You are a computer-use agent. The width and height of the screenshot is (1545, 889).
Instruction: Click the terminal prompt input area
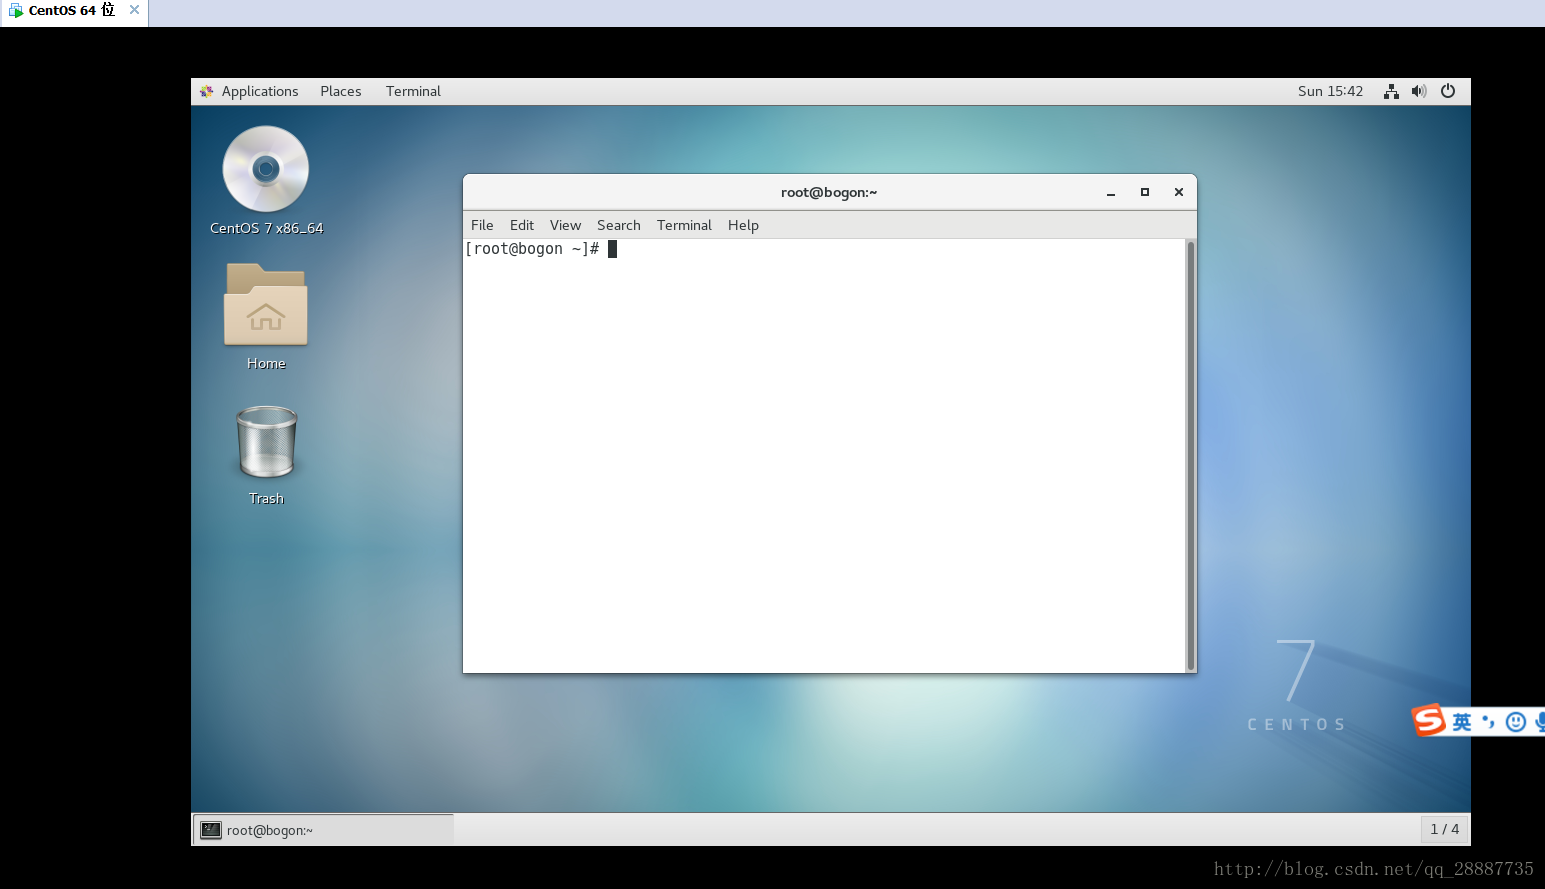(x=824, y=456)
